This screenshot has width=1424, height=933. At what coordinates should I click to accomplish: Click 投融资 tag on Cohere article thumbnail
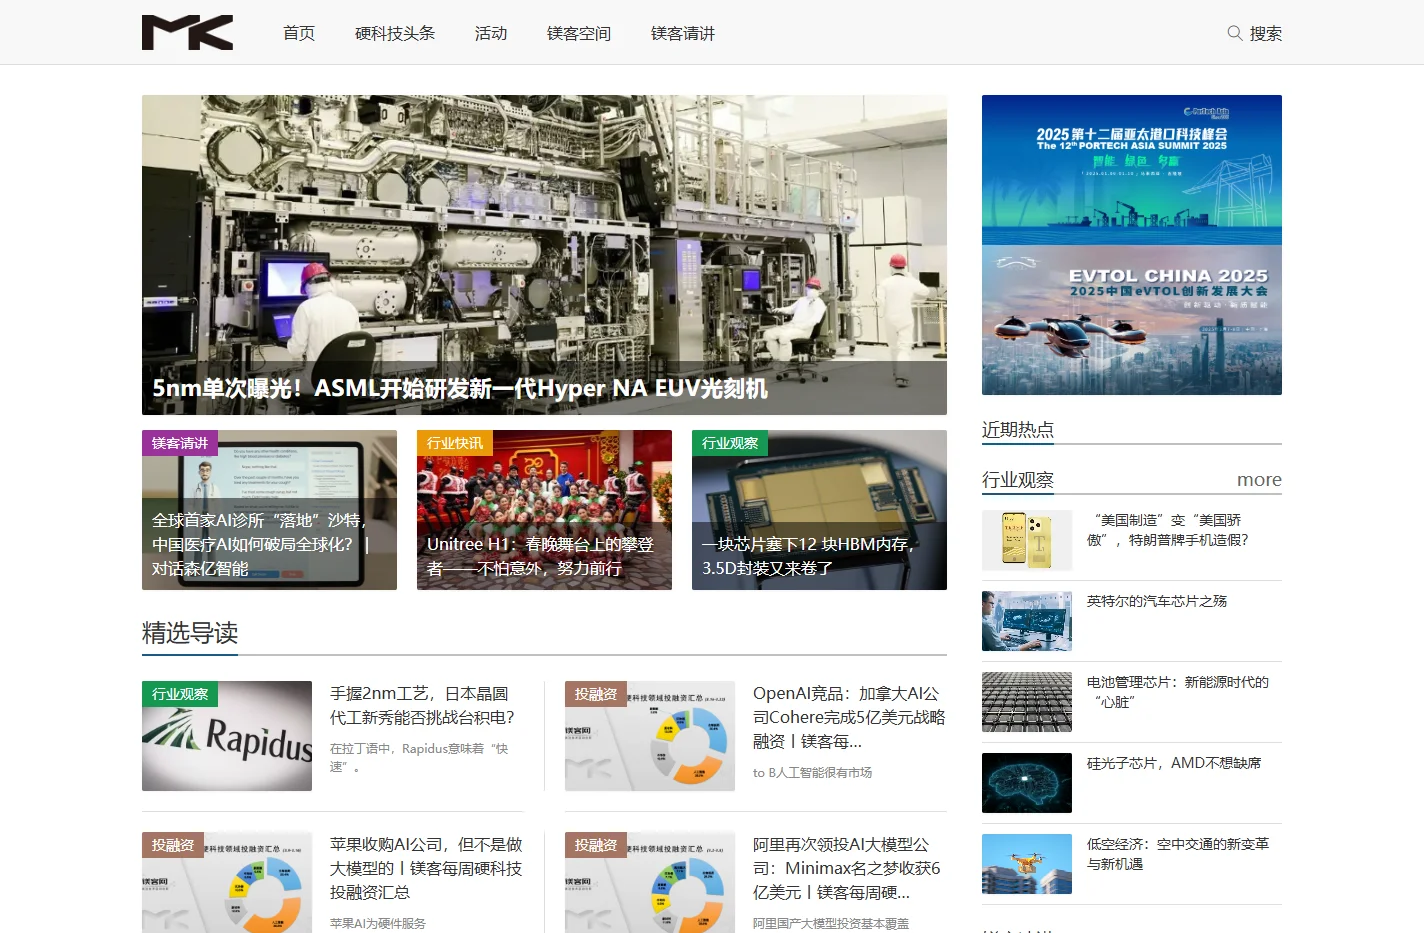tap(596, 694)
